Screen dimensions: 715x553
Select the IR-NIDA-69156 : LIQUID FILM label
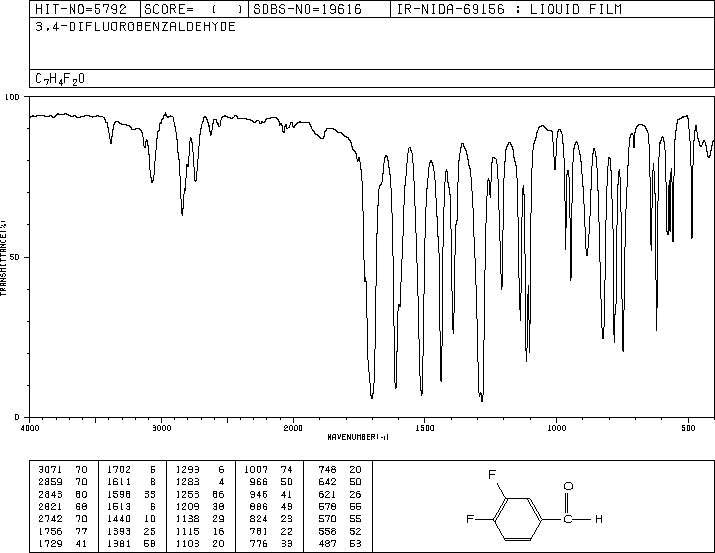point(509,9)
